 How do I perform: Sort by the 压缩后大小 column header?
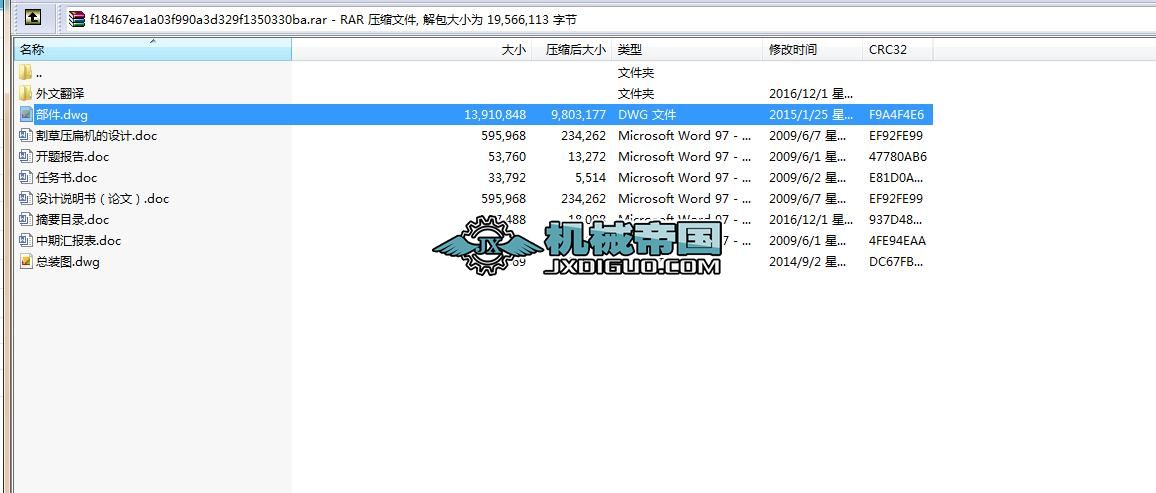[571, 49]
